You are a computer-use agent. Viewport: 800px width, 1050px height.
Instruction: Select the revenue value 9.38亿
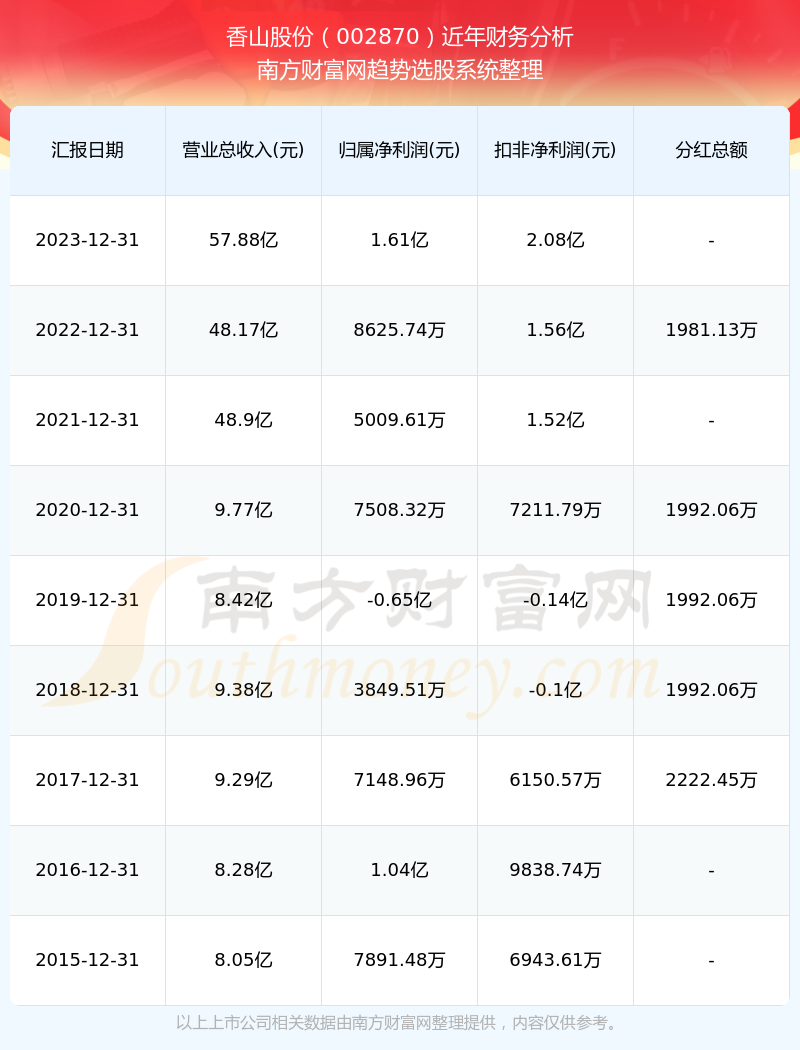click(x=244, y=690)
